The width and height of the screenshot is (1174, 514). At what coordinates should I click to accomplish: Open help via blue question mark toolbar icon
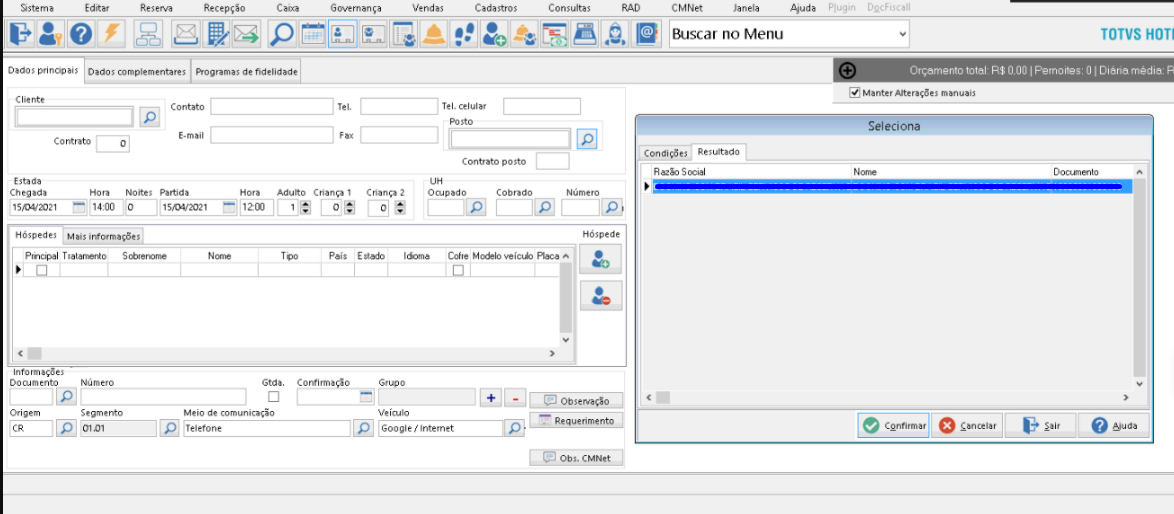81,34
